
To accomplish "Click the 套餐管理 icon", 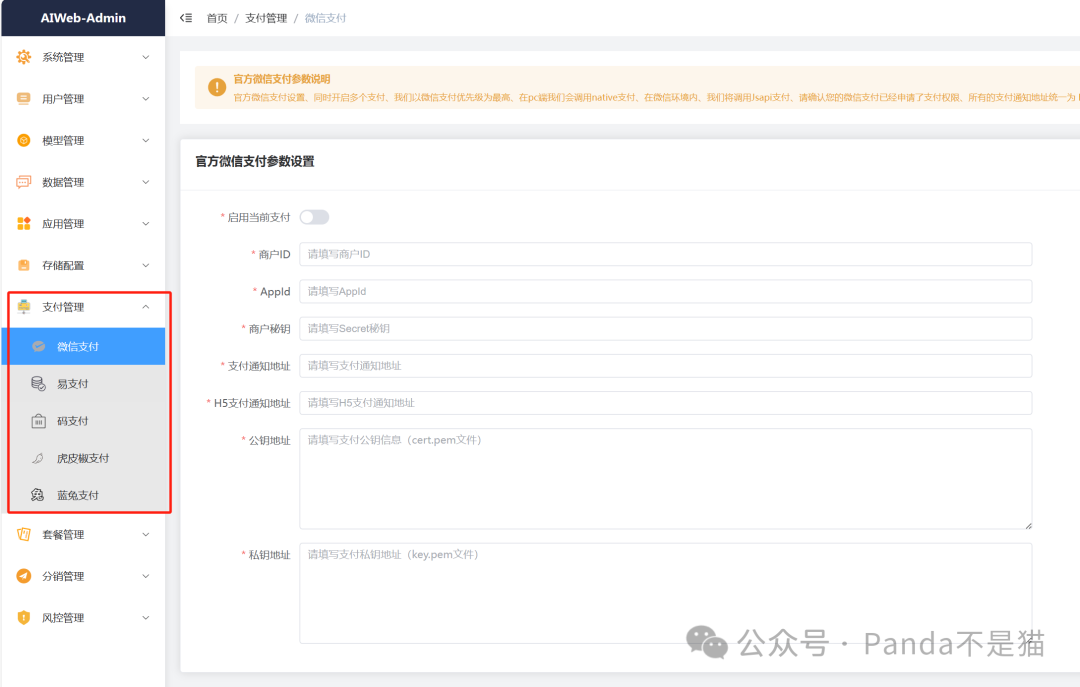I will pos(23,534).
